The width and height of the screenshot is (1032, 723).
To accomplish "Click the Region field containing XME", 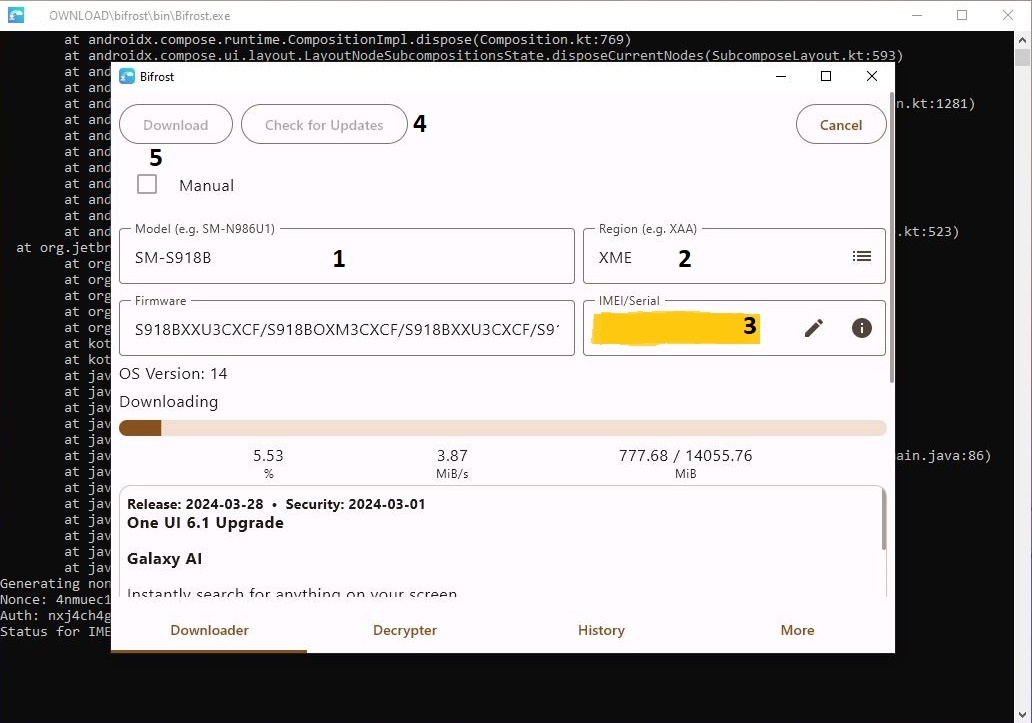I will 734,257.
